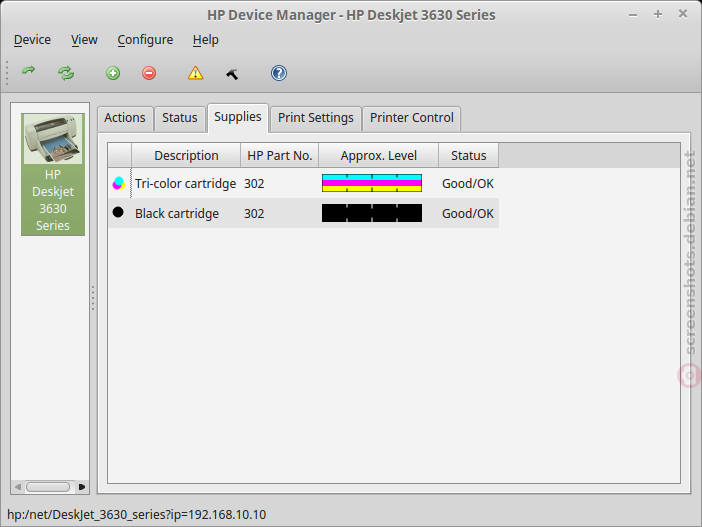Click the black ink level bar
Screen dimensions: 702x527
tap(372, 213)
